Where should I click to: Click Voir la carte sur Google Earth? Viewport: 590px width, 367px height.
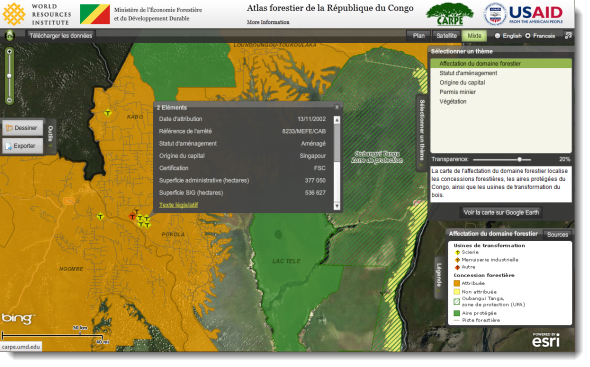click(501, 213)
